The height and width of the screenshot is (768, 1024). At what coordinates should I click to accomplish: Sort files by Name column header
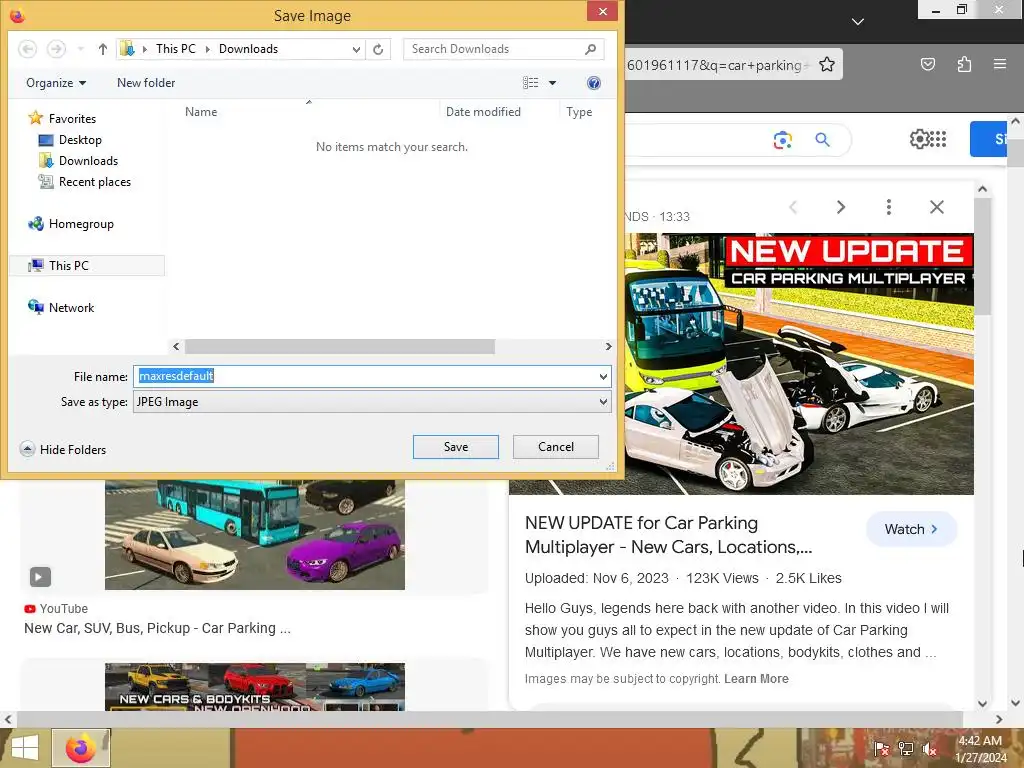[x=201, y=112]
